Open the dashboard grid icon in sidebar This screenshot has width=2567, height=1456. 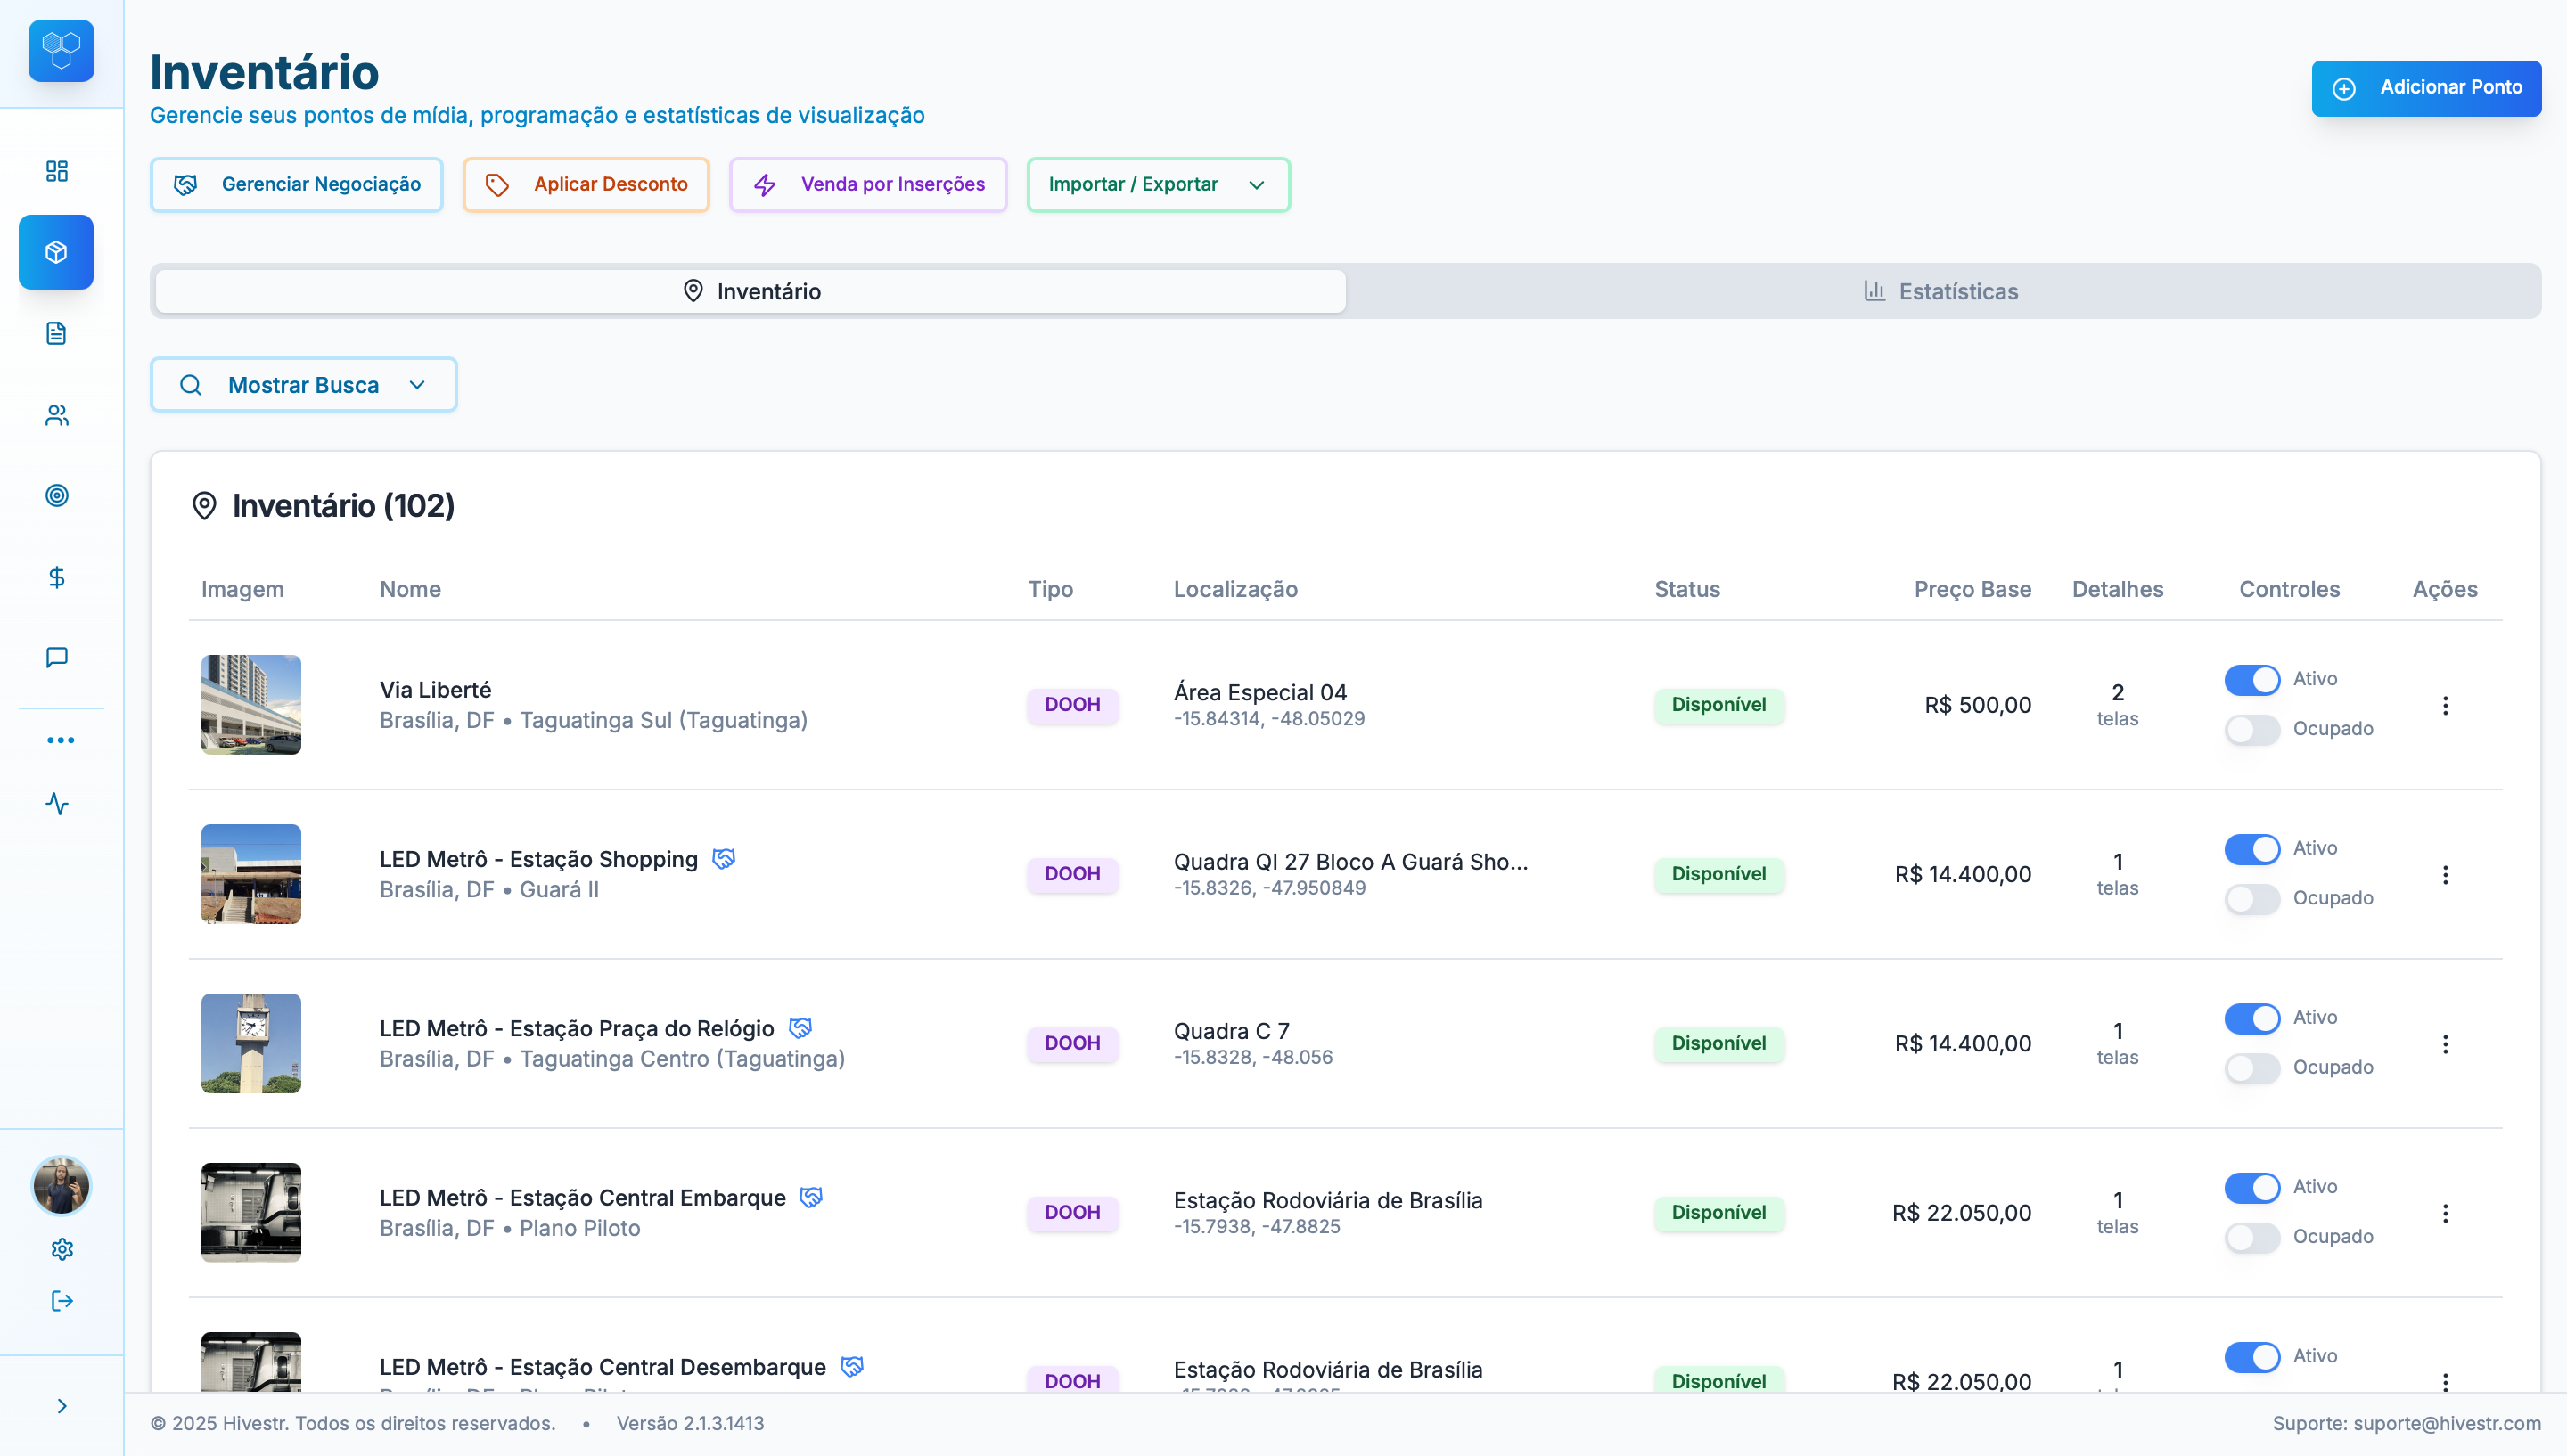57,171
